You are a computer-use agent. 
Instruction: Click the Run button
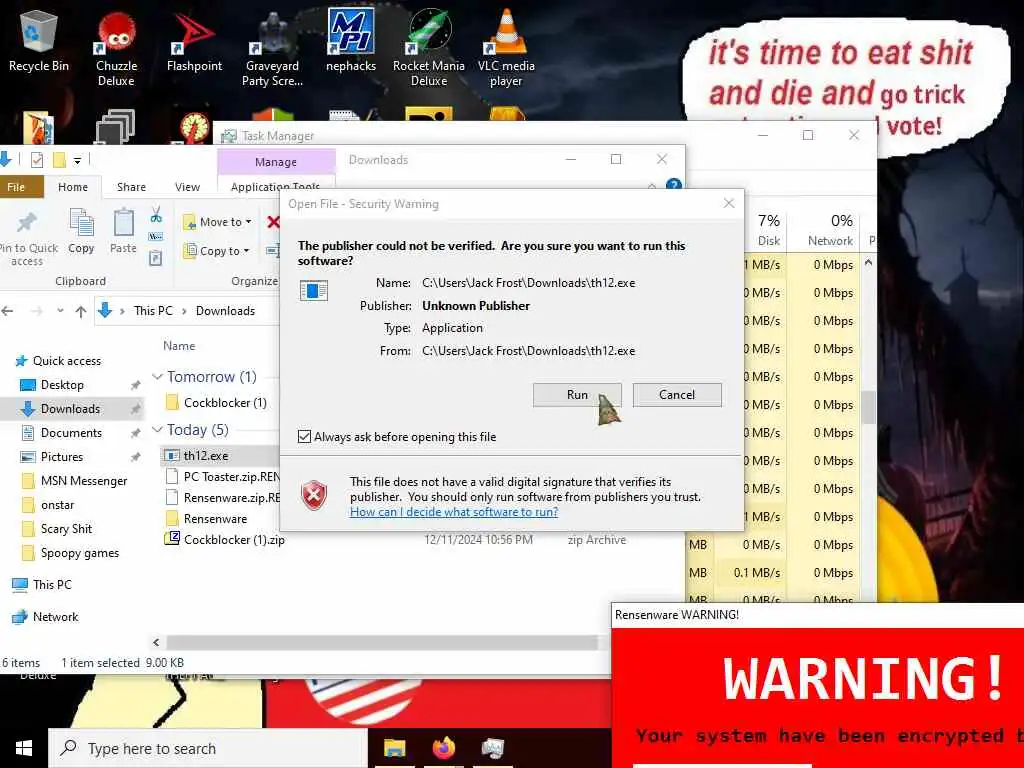[x=577, y=394]
